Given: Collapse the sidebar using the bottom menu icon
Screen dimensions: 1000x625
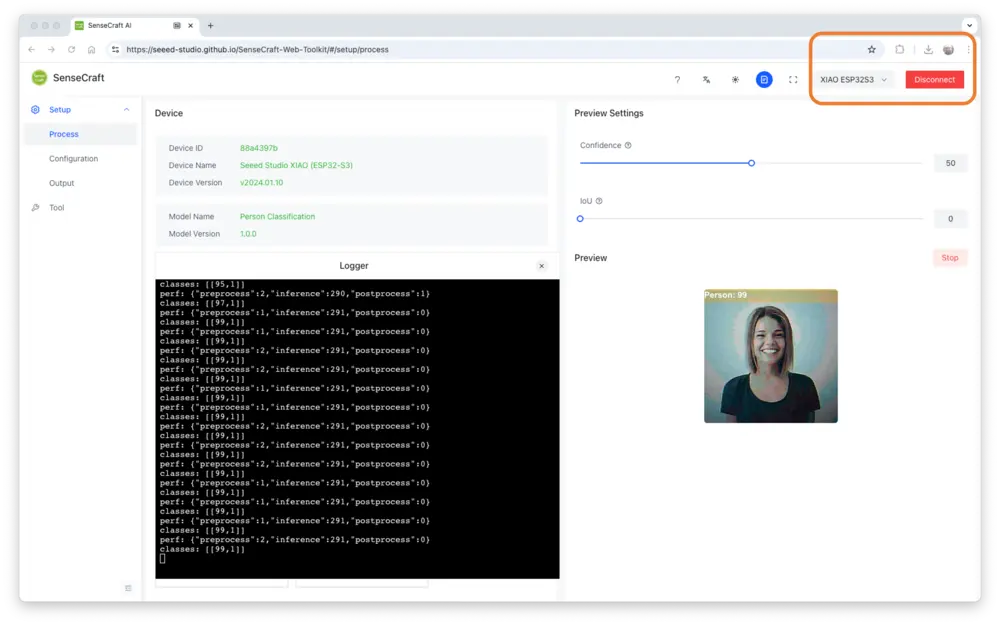Looking at the screenshot, I should (x=128, y=588).
